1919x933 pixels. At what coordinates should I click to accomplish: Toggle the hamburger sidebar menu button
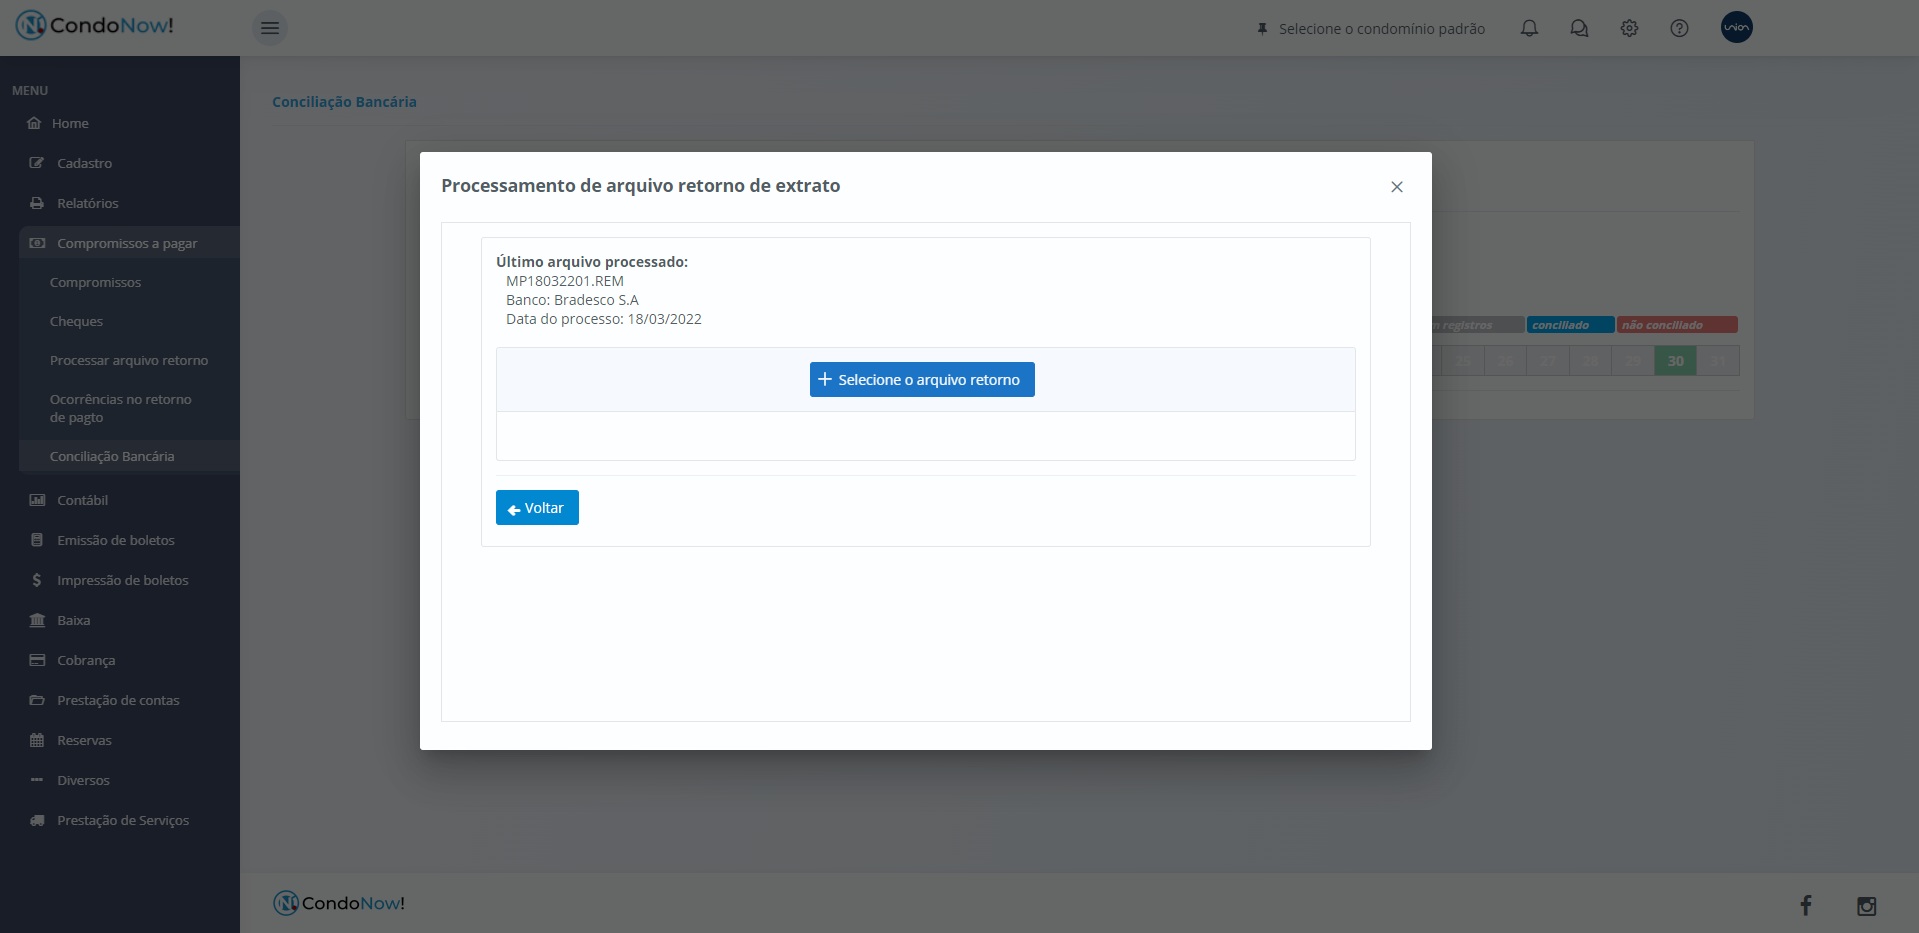[270, 28]
